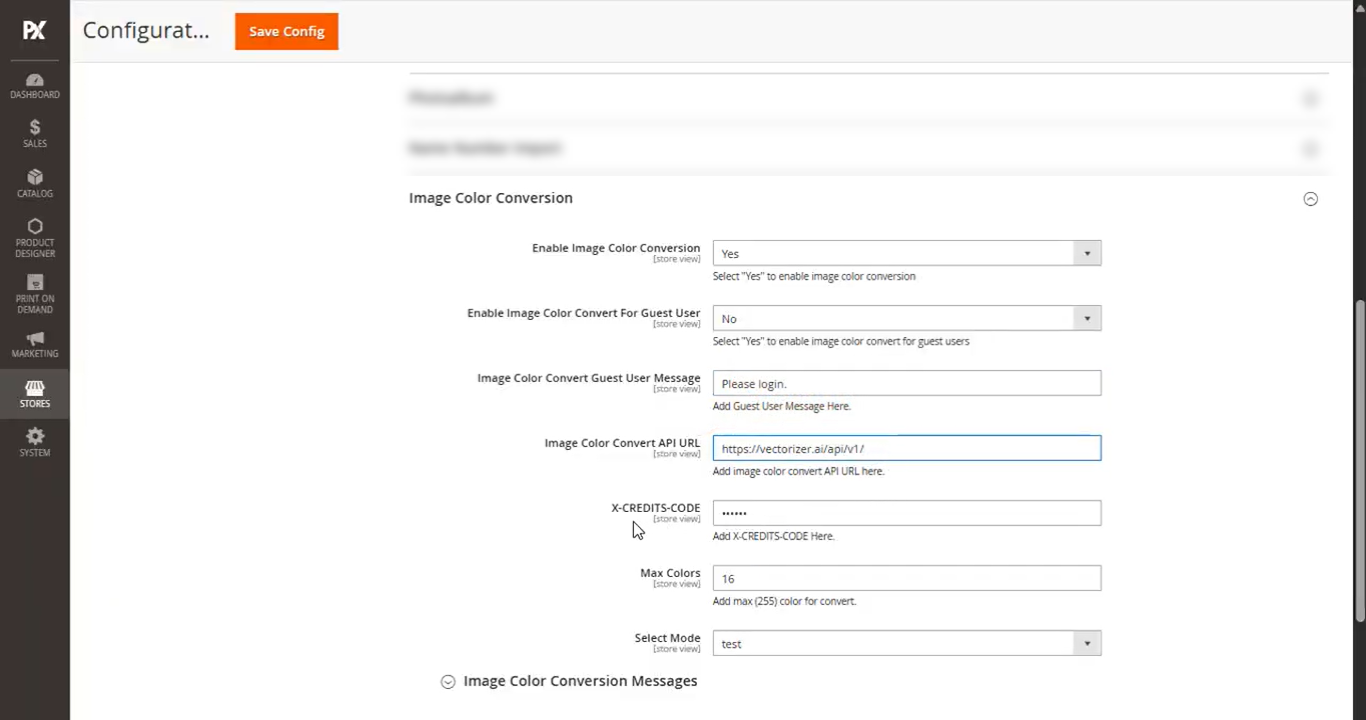
Task: Click the Image Color Convert Guest User Message label
Action: (588, 378)
